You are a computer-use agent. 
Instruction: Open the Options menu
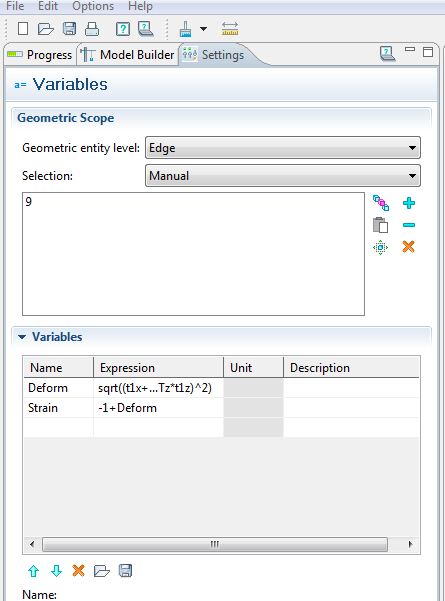coord(93,6)
